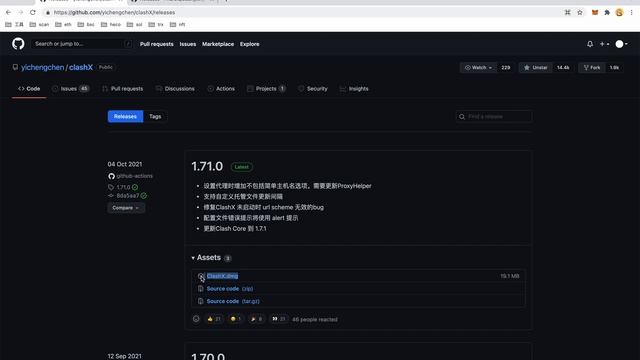This screenshot has height=360, width=640.
Task: Switch to the Discussions tab
Action: pyautogui.click(x=175, y=89)
